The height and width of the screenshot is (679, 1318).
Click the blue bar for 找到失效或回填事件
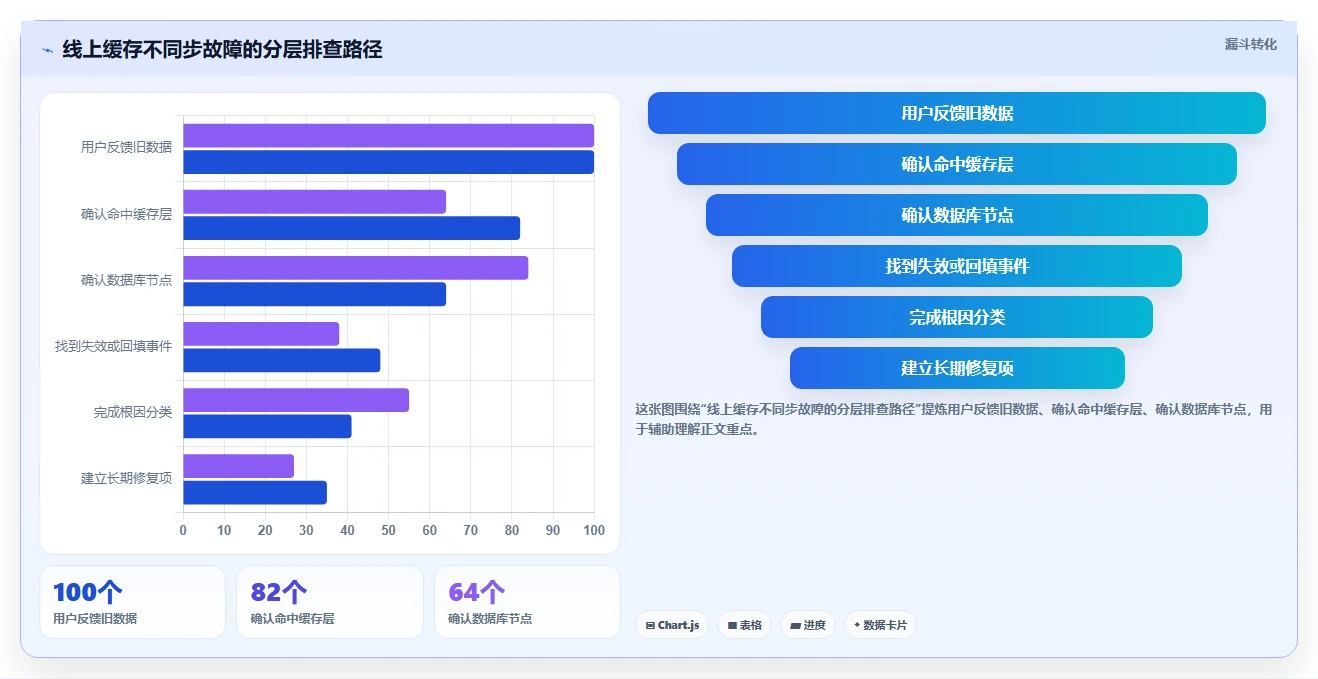[x=281, y=360]
